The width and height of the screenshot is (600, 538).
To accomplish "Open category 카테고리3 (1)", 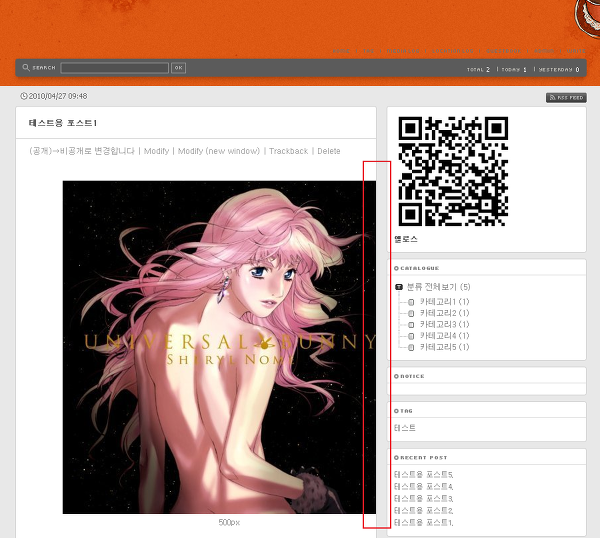I will (444, 324).
